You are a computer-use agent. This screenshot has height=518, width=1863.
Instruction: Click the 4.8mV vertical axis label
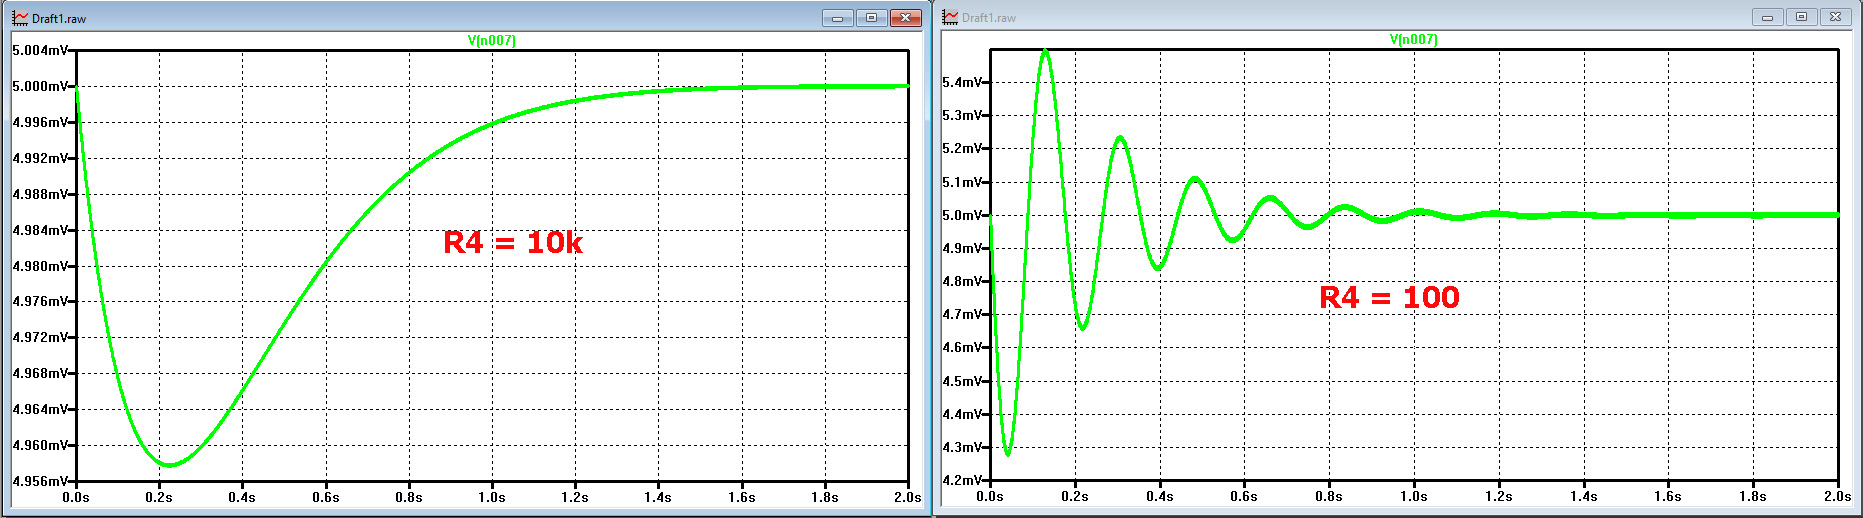[962, 281]
